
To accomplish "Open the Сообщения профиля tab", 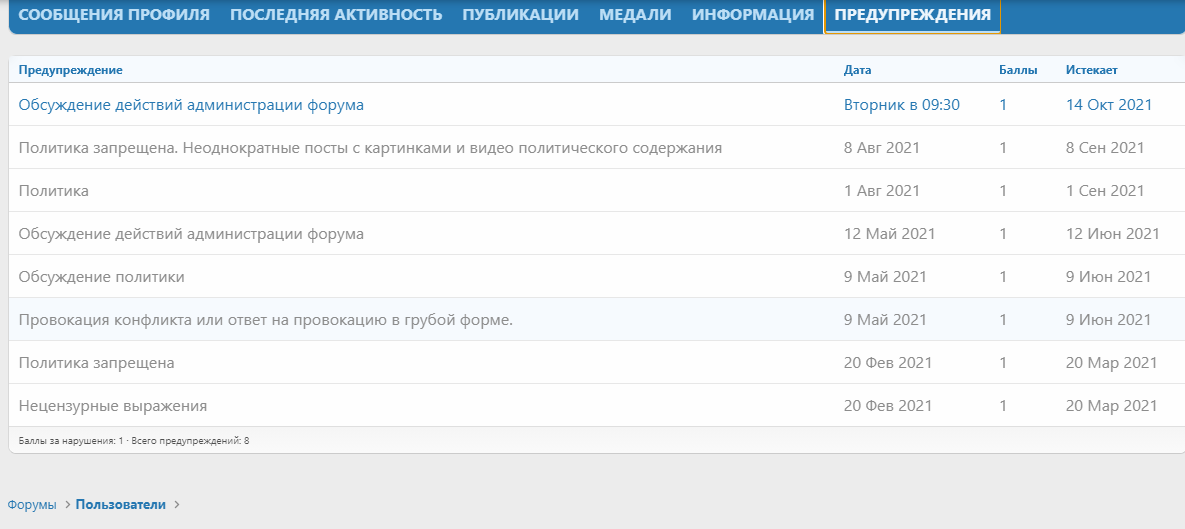I will 114,15.
